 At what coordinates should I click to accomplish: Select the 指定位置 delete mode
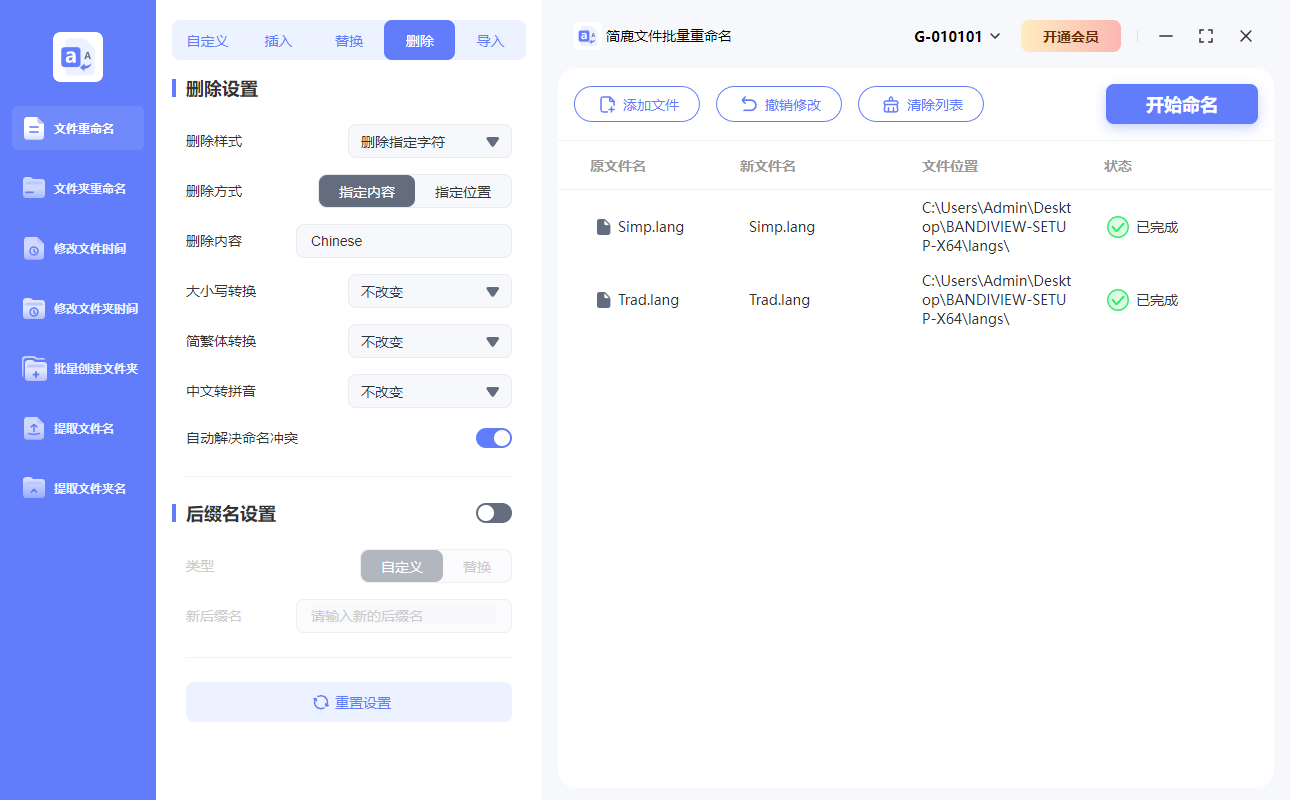463,191
